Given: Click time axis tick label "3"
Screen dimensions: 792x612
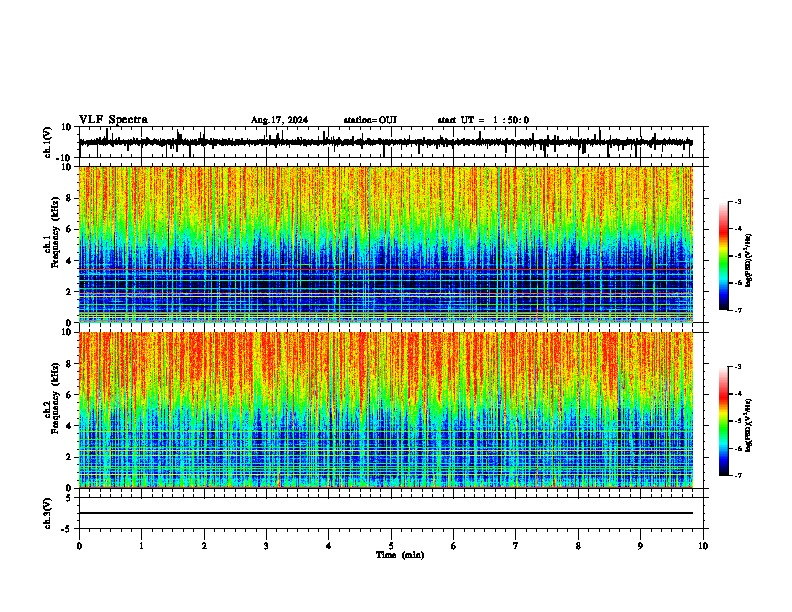Looking at the screenshot, I should 266,546.
